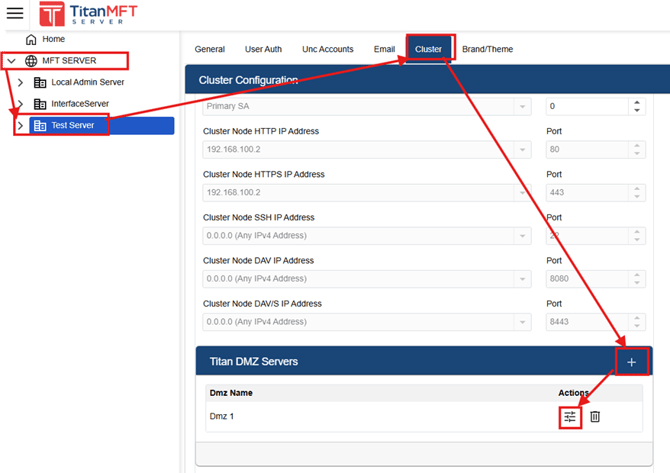Switch to the Brand/Theme tab
The height and width of the screenshot is (473, 670).
(488, 49)
